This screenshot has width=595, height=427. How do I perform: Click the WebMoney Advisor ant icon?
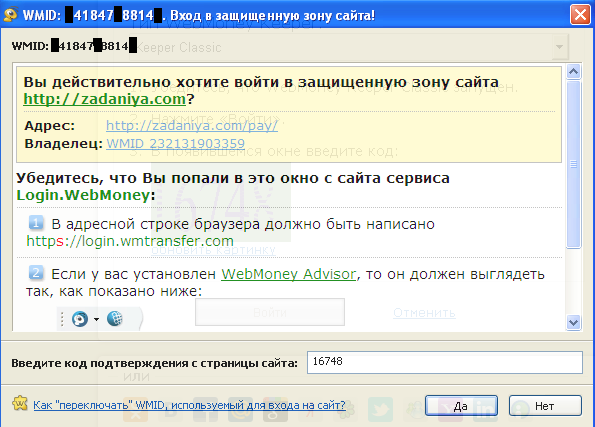[x=80, y=319]
